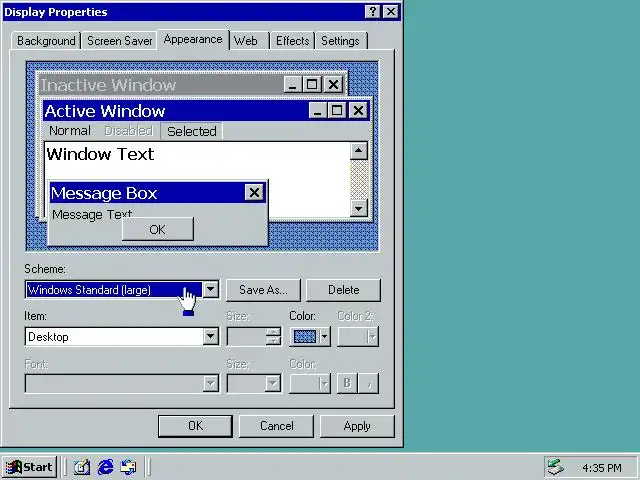This screenshot has height=480, width=640.
Task: Click the font Color swatch dropdown
Action: point(310,384)
